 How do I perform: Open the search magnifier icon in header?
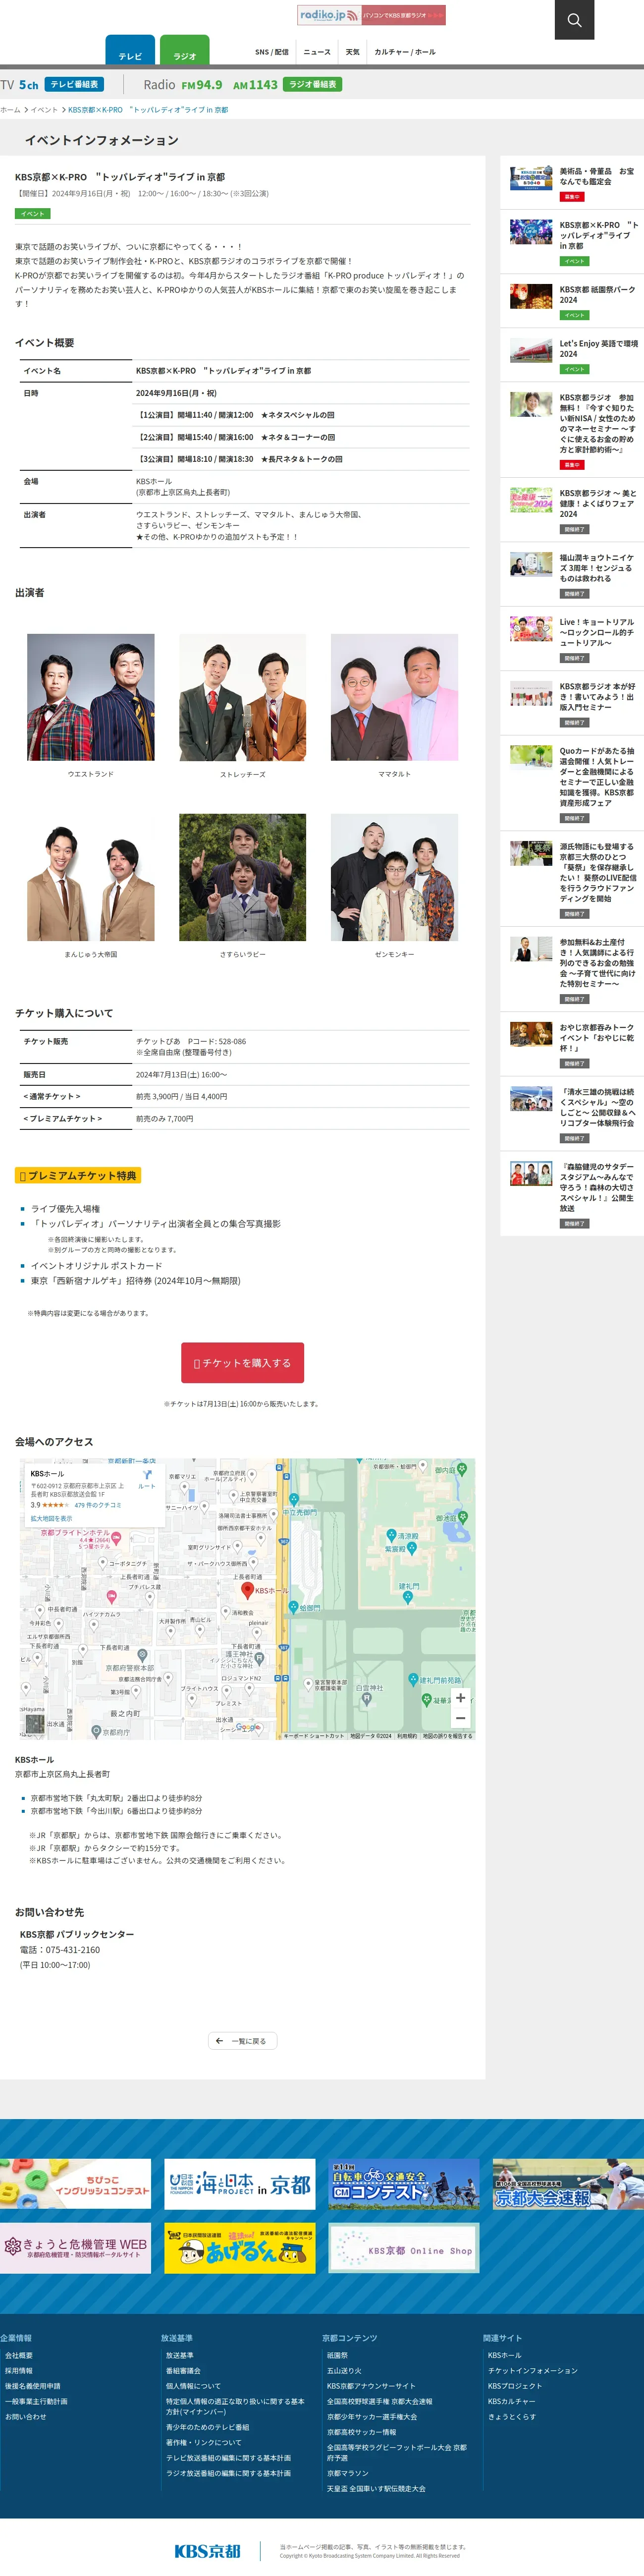click(x=574, y=20)
